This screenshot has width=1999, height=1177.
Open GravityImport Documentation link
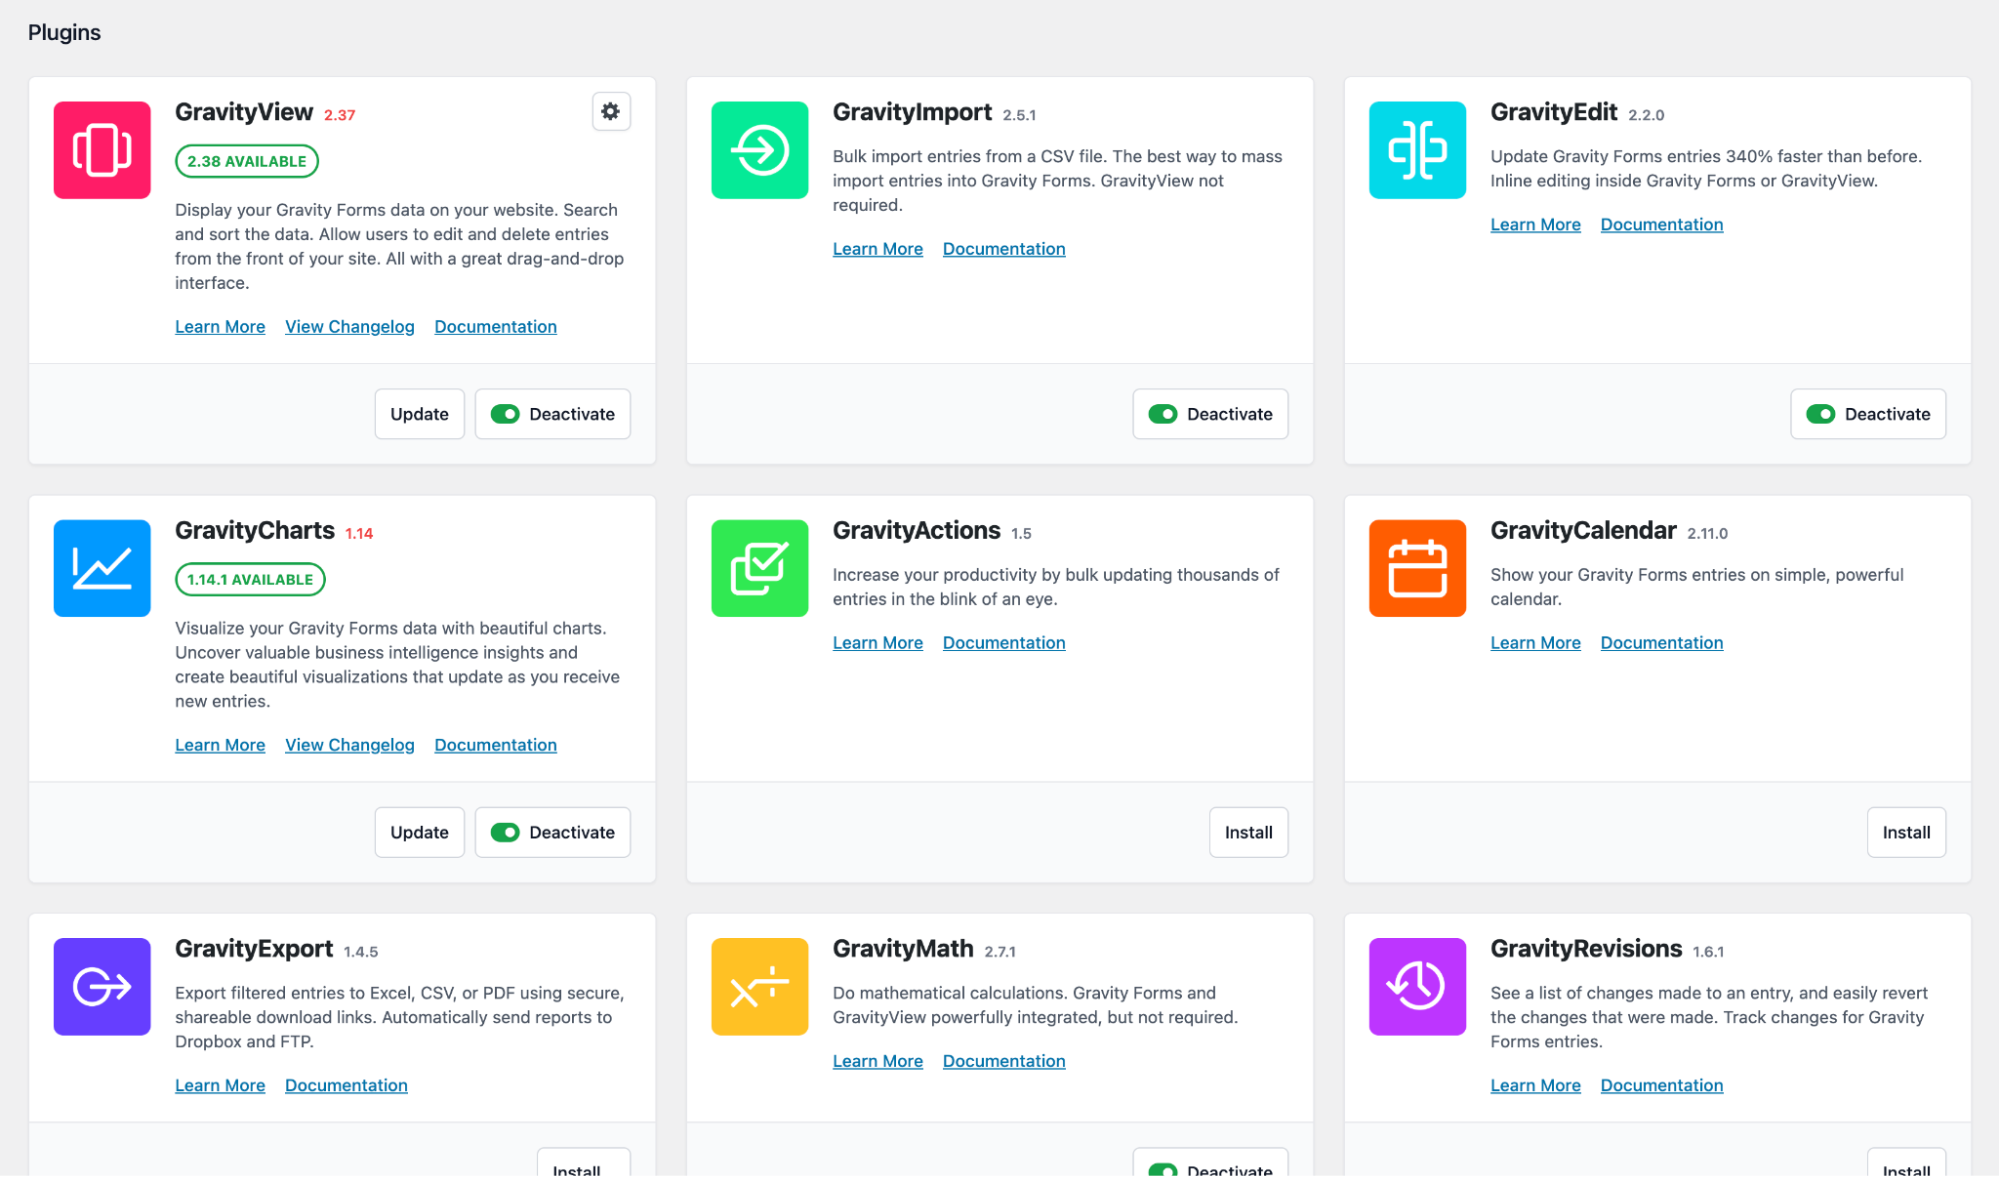1004,249
